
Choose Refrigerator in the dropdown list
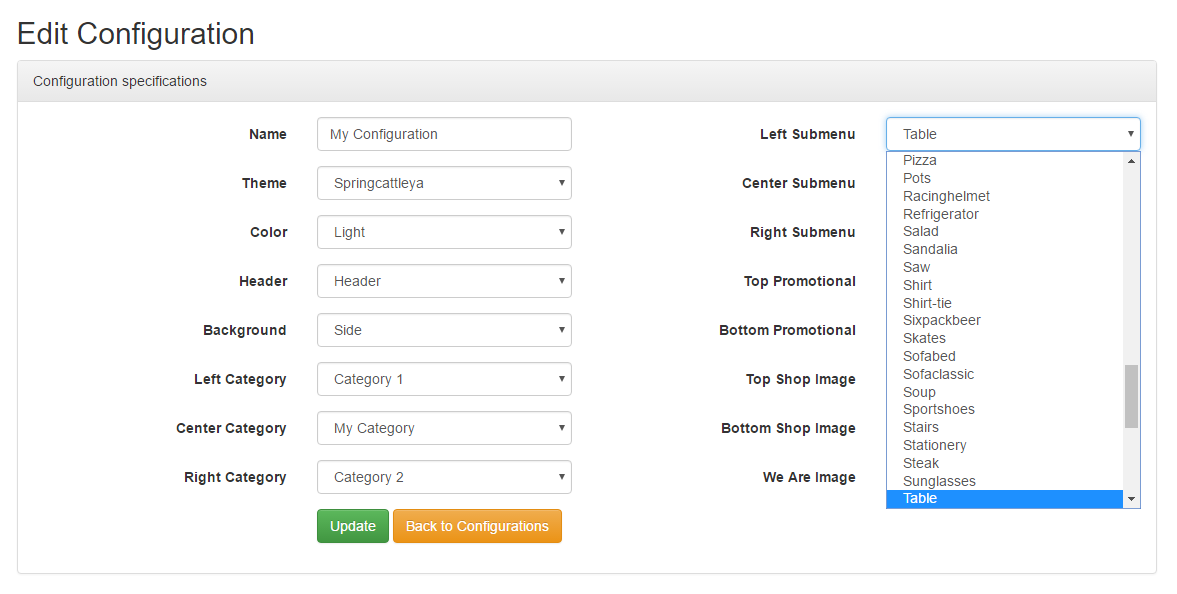1004,214
